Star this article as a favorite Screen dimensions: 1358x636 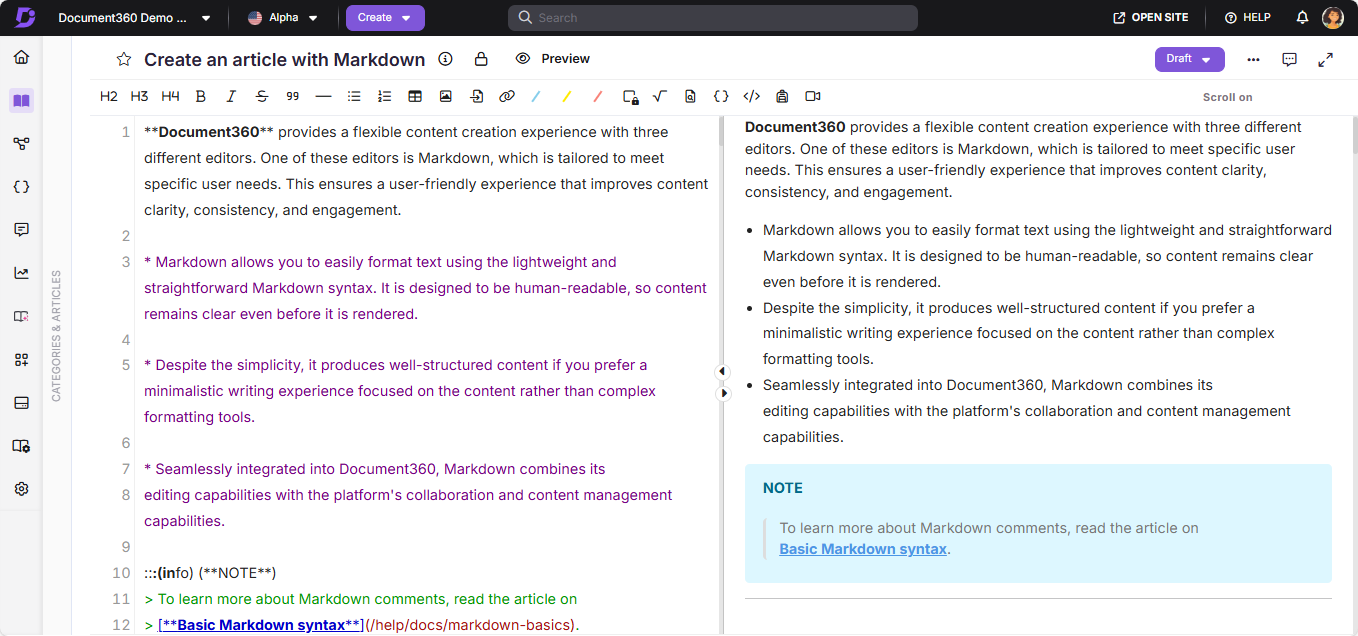coord(123,59)
